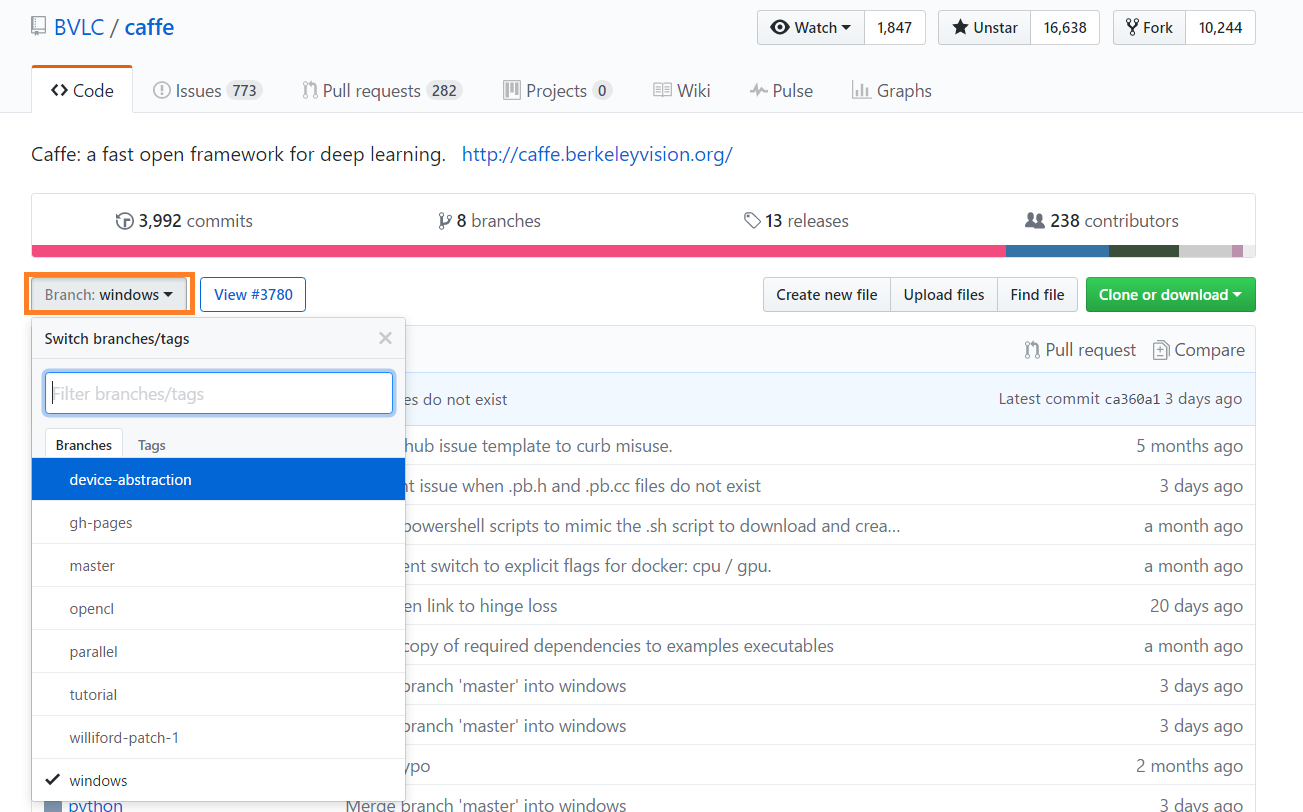Click the Pull requests tab icon

pyautogui.click(x=309, y=90)
